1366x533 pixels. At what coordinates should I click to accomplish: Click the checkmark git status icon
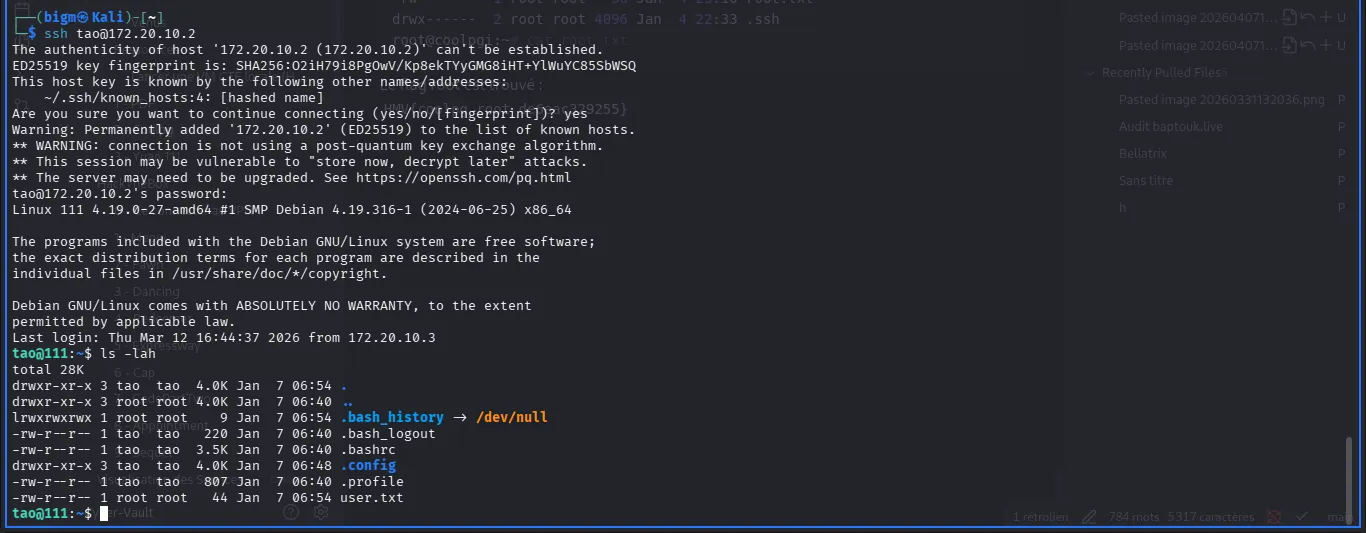point(1301,517)
